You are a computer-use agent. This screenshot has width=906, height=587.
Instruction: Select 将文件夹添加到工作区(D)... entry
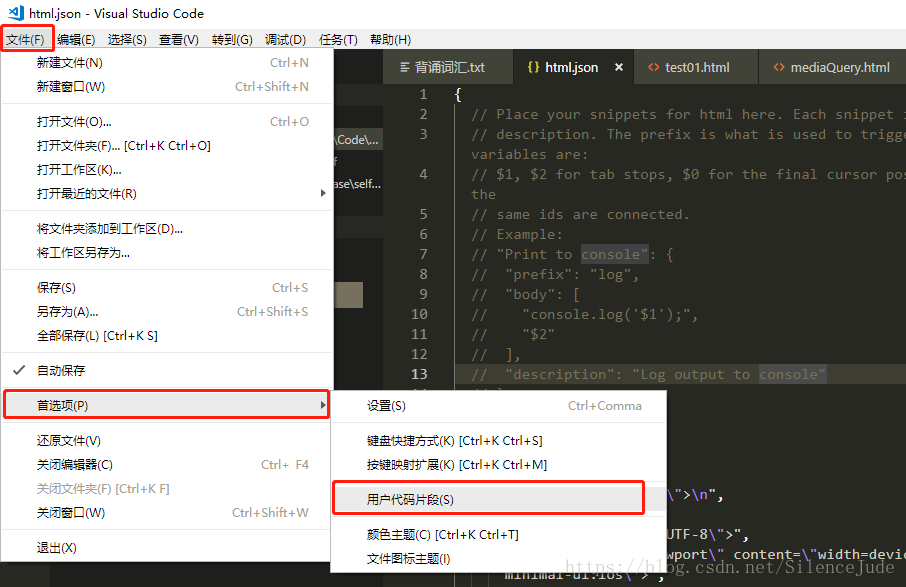tap(168, 229)
